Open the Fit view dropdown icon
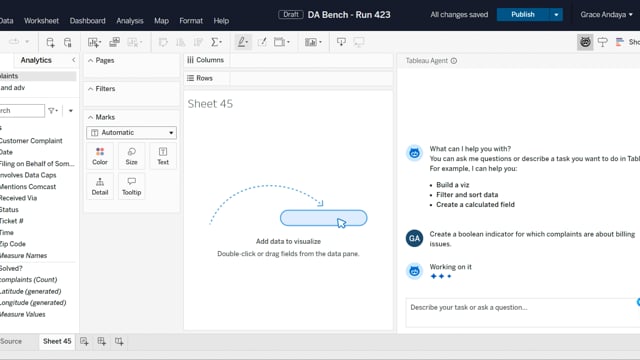 [282, 42]
